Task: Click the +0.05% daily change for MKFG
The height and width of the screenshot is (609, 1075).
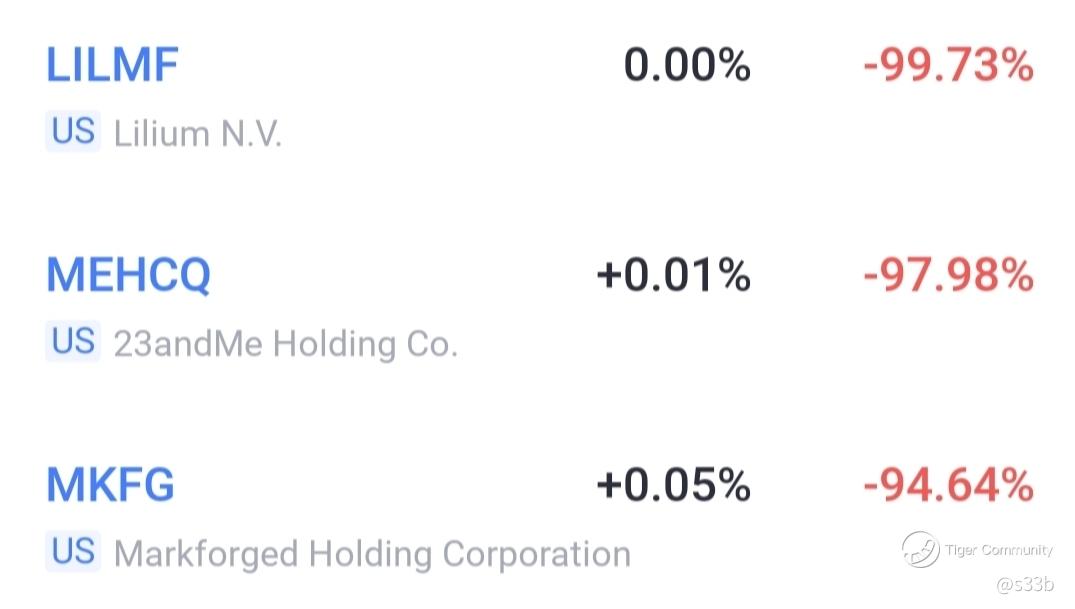Action: tap(673, 486)
